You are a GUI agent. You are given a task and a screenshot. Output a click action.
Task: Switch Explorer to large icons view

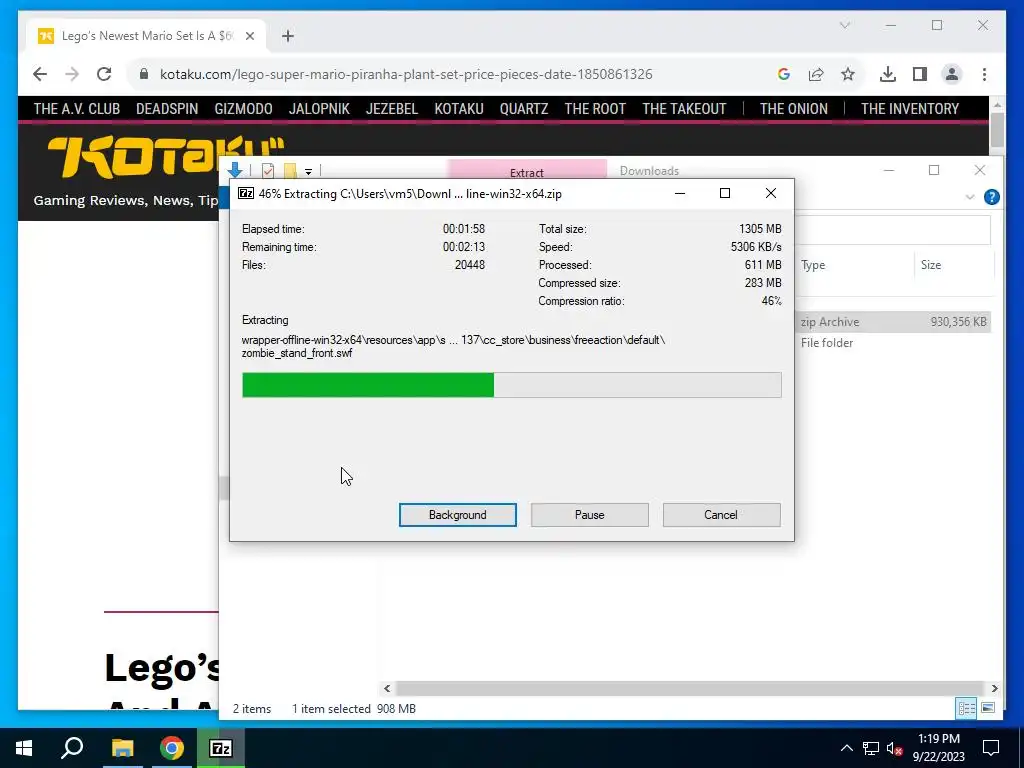[x=988, y=708]
